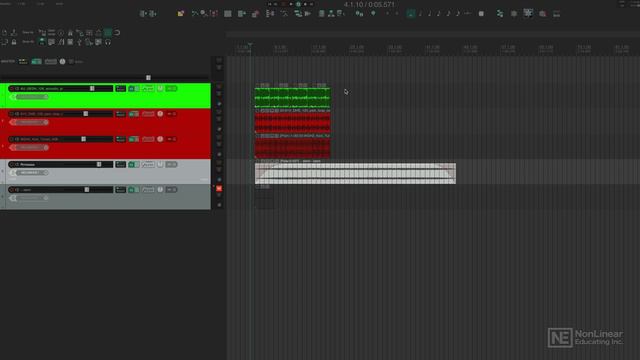640x360 pixels.
Task: Click the volume fader handle on green track
Action: coord(92,89)
